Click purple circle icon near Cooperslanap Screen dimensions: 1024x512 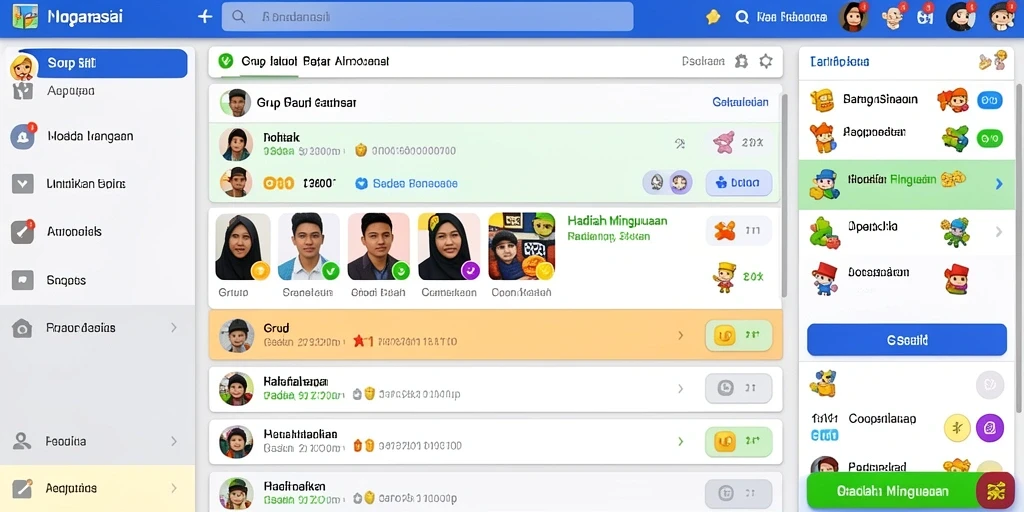989,428
